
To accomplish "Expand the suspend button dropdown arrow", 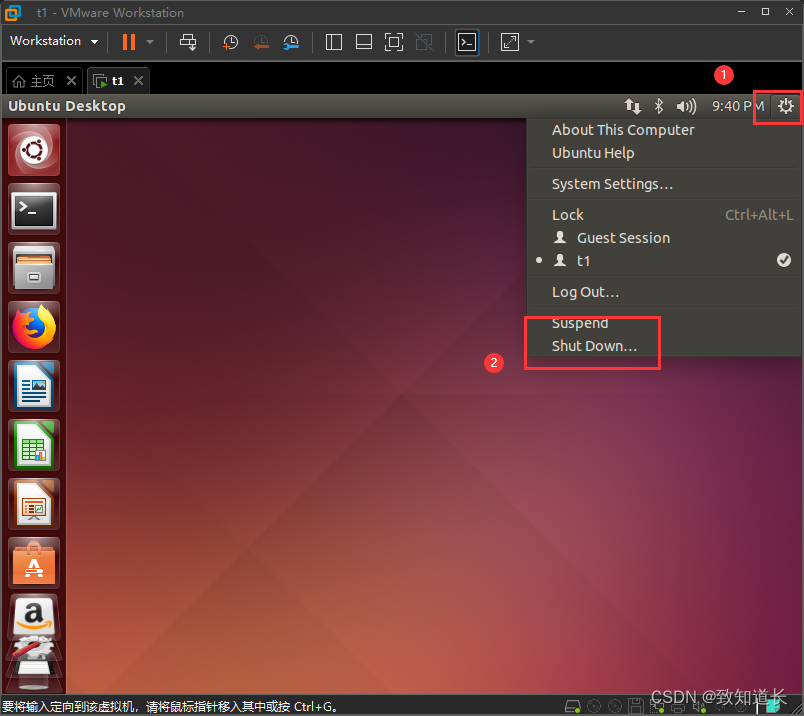I will click(x=148, y=41).
